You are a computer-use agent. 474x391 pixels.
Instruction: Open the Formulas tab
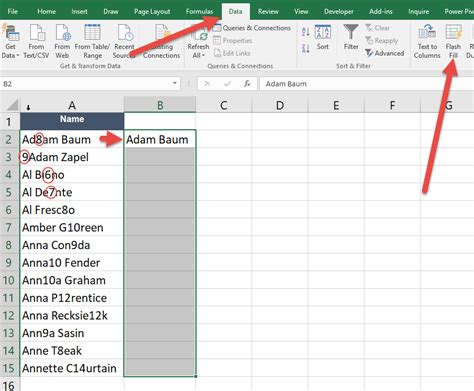click(199, 11)
